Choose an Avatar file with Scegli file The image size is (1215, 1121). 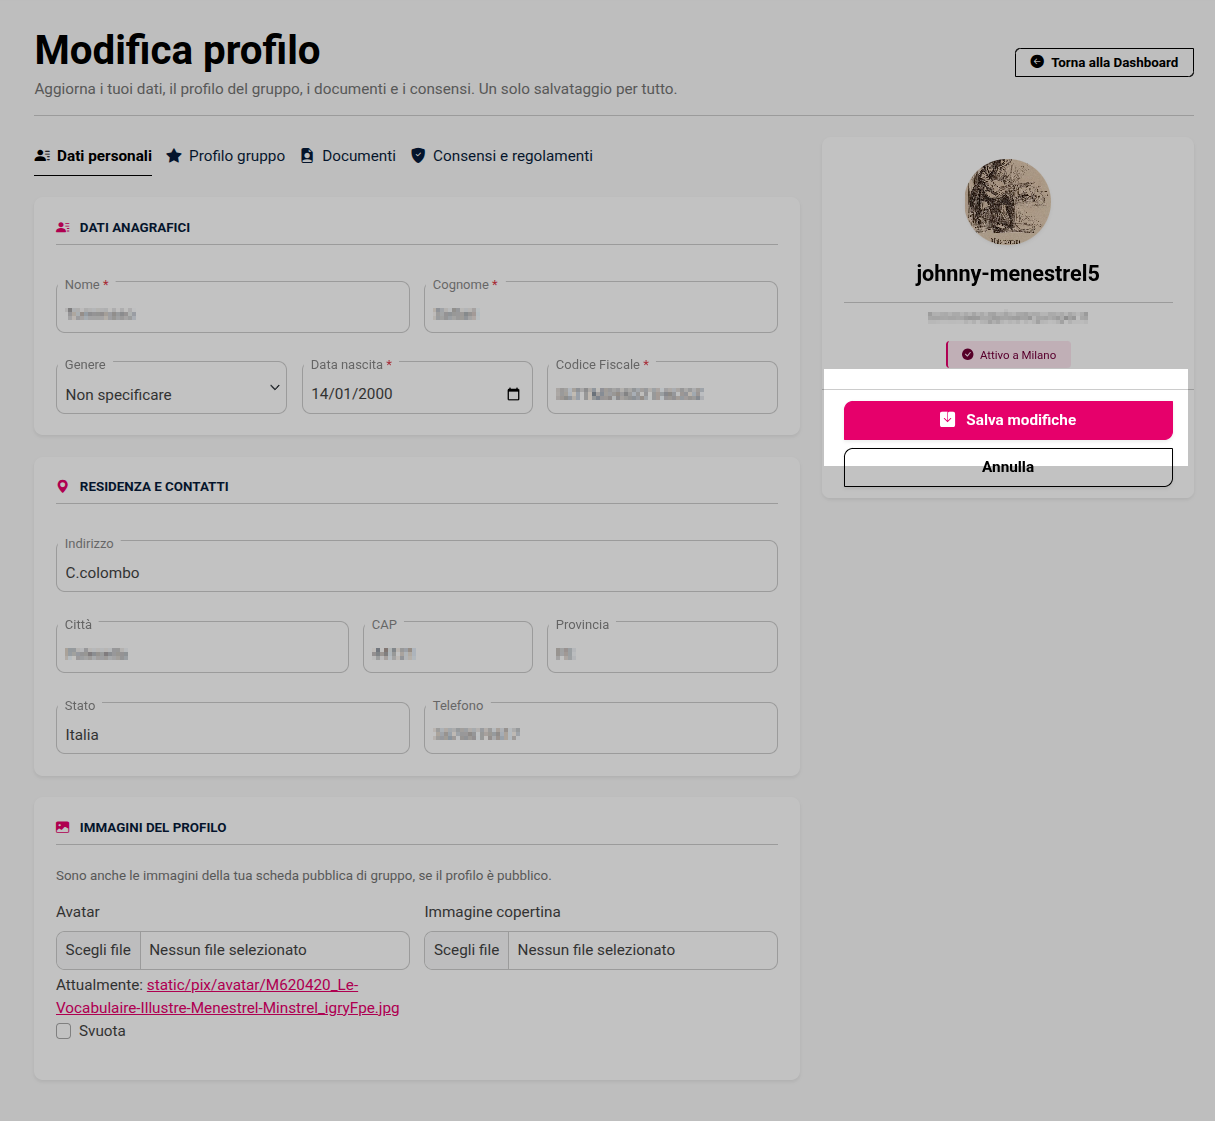tap(98, 950)
